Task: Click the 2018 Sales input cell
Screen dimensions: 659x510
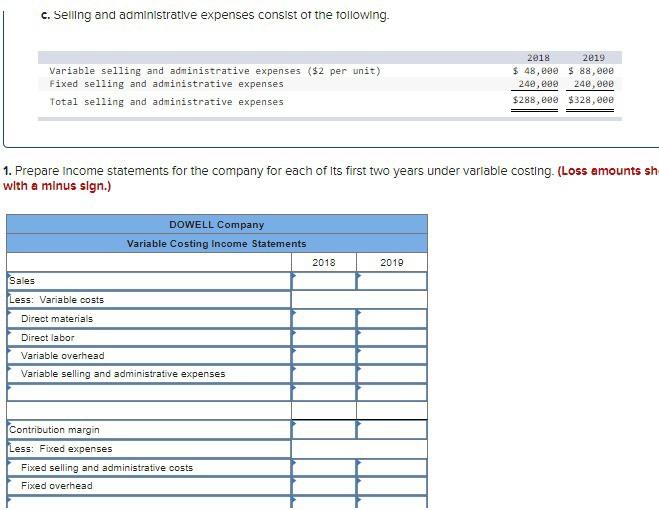Action: (324, 281)
